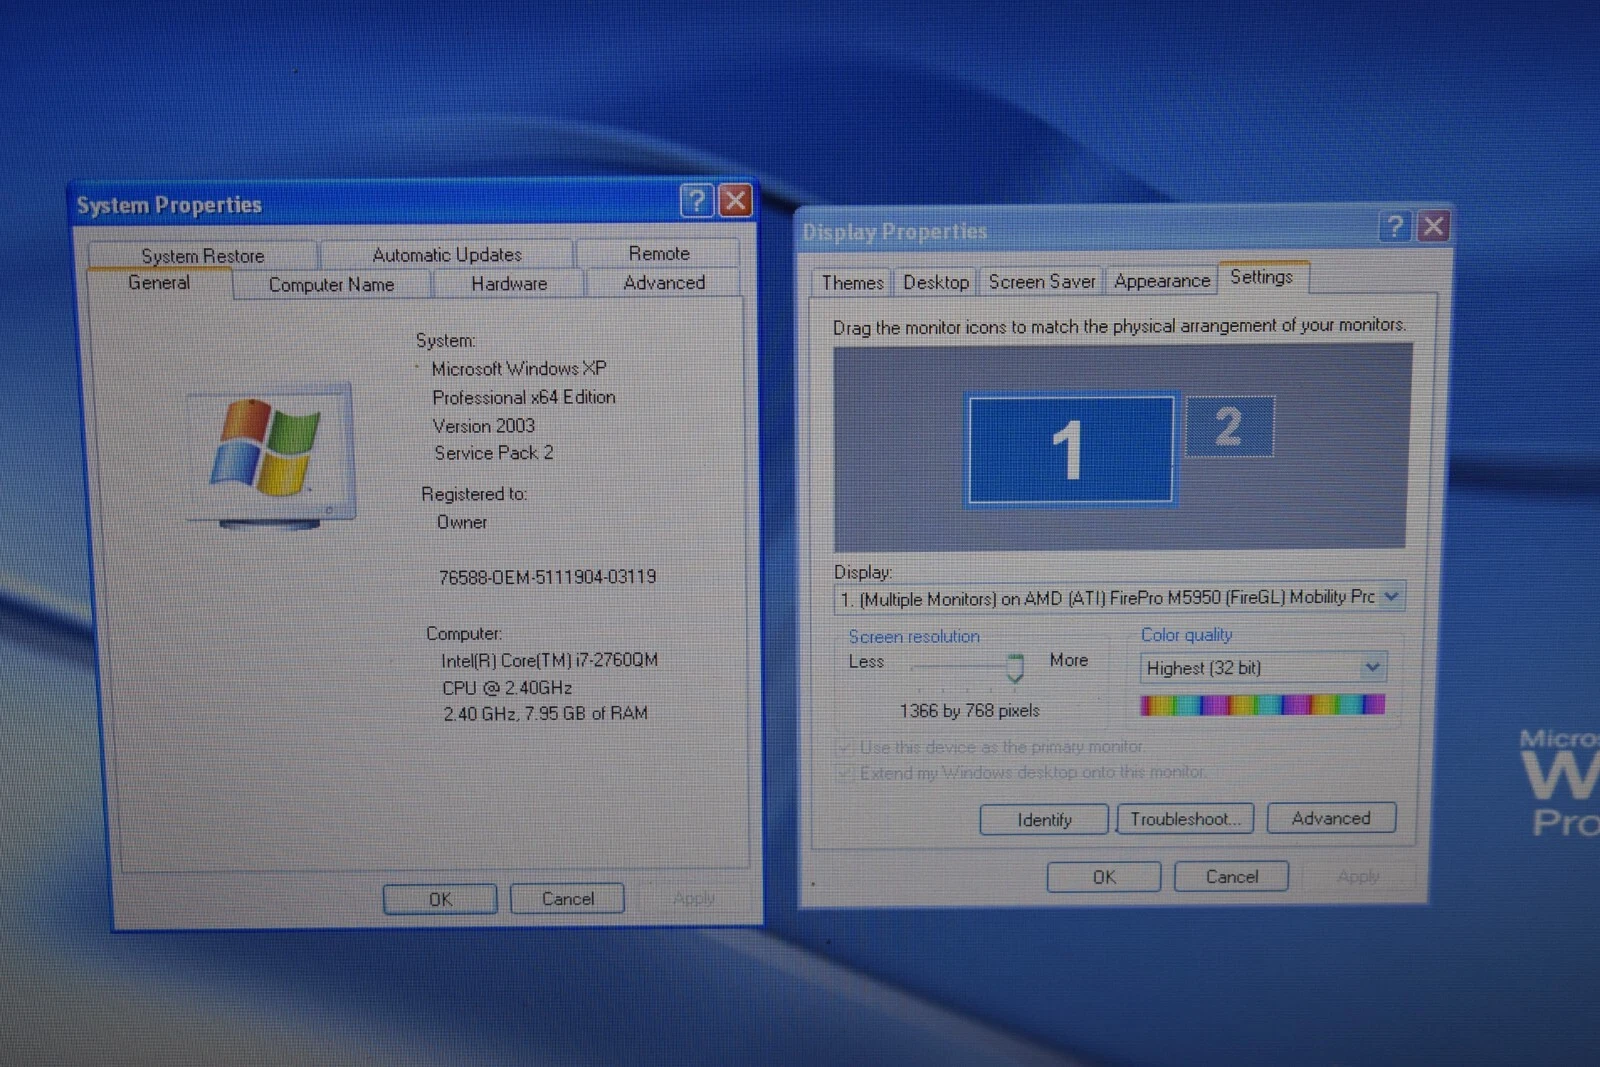The width and height of the screenshot is (1600, 1067).
Task: Click the screen resolution slider handle
Action: coord(1015,668)
